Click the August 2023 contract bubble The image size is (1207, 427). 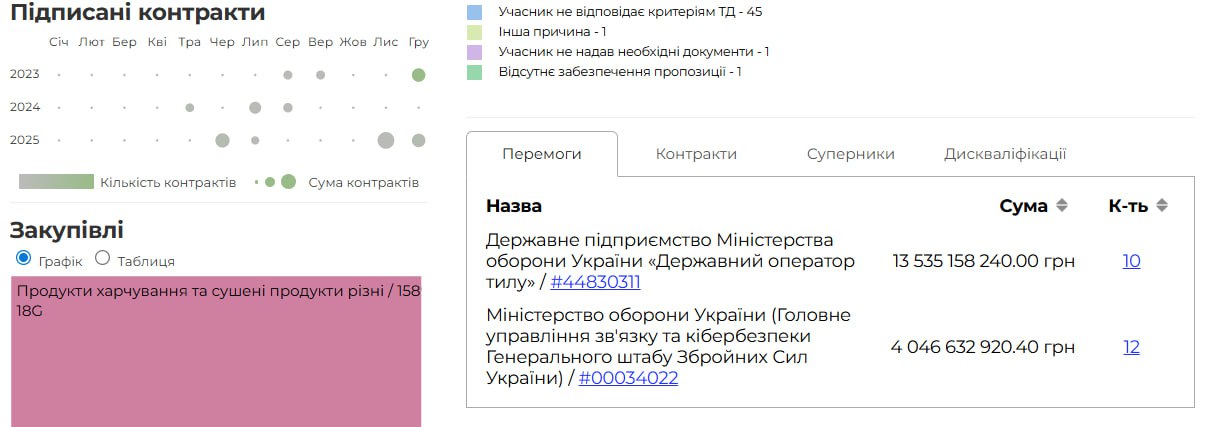[x=288, y=75]
